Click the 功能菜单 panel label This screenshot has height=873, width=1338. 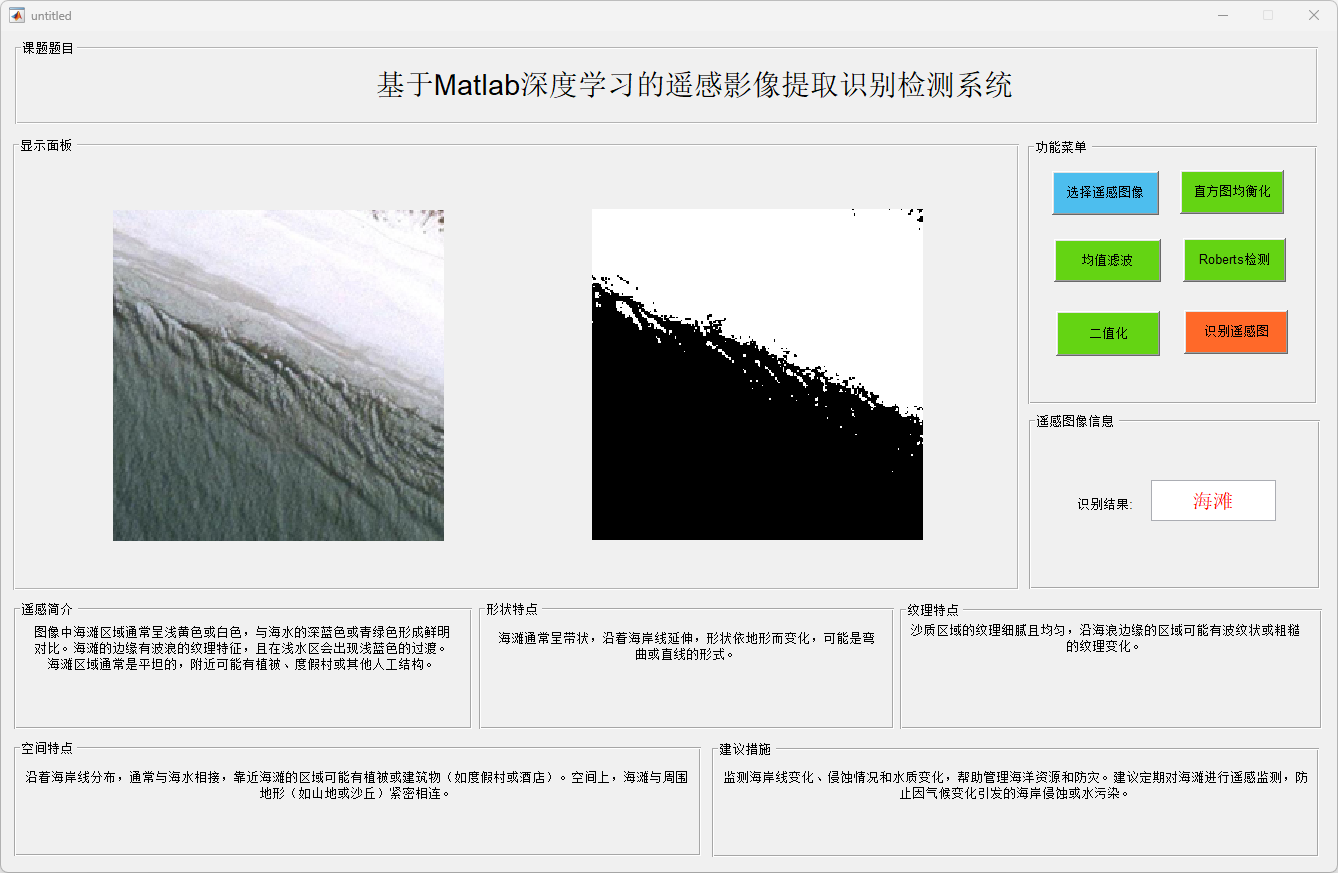pos(1061,147)
